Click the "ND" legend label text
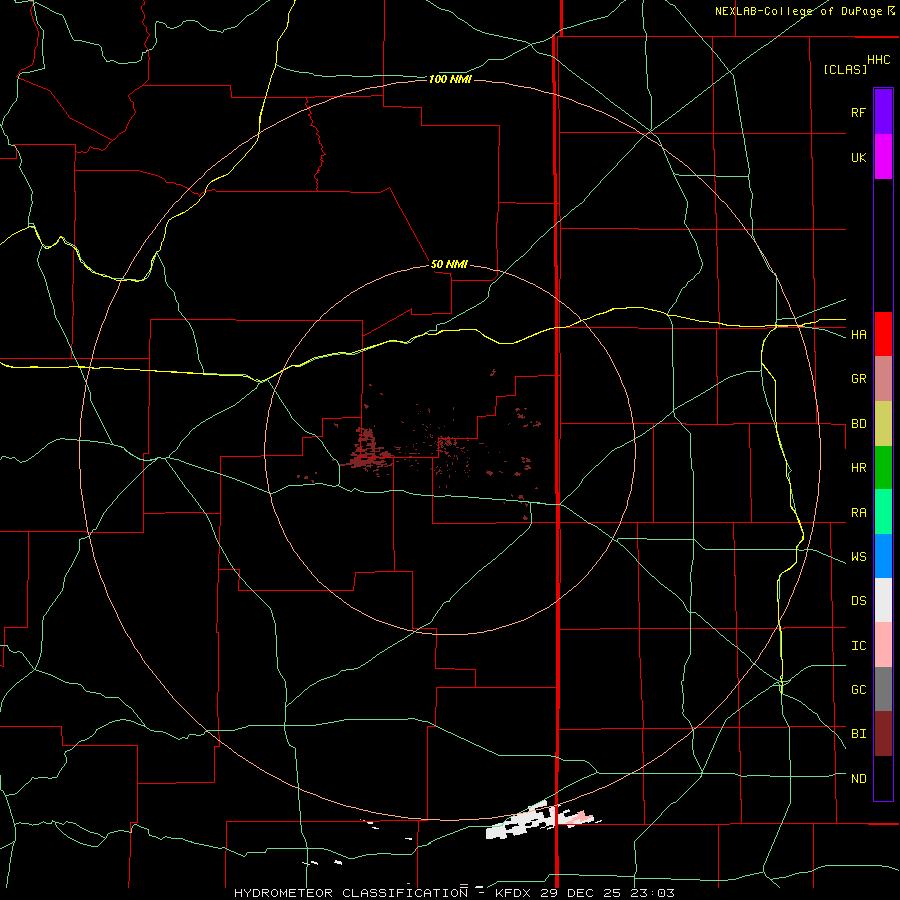The height and width of the screenshot is (900, 900). 859,779
